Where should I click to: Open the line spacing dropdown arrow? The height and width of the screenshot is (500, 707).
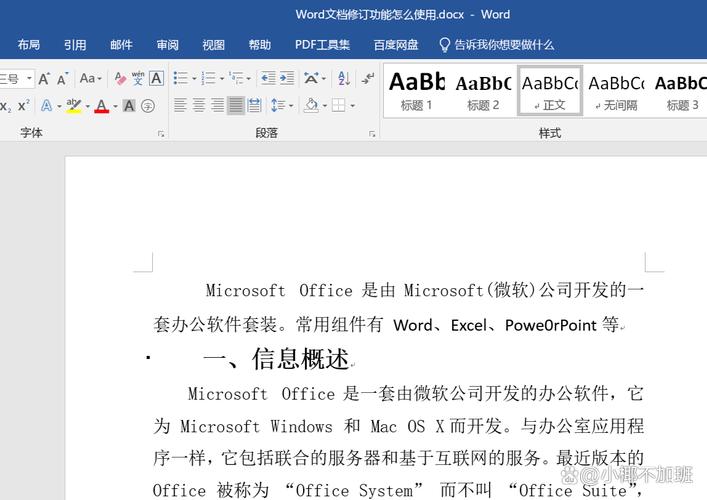pos(291,106)
